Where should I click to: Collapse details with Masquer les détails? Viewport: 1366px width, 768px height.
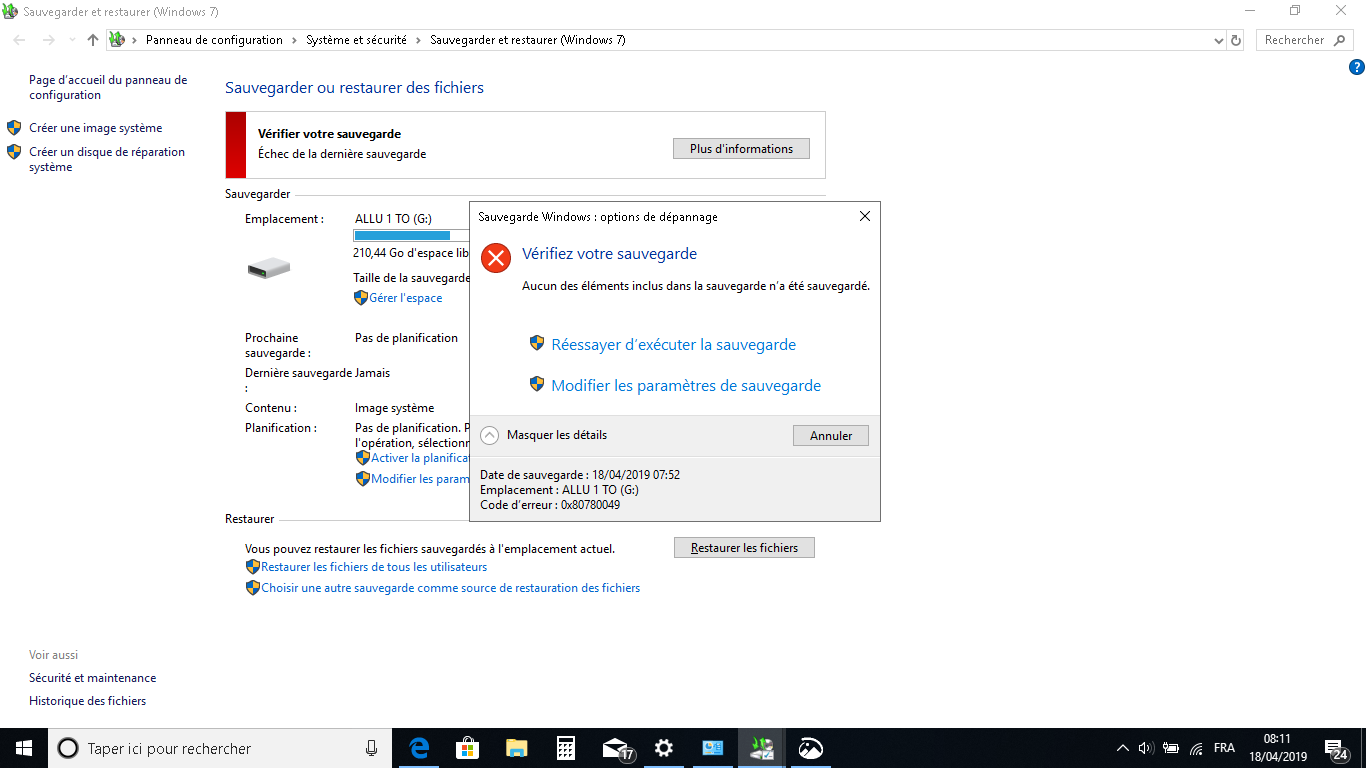point(544,435)
